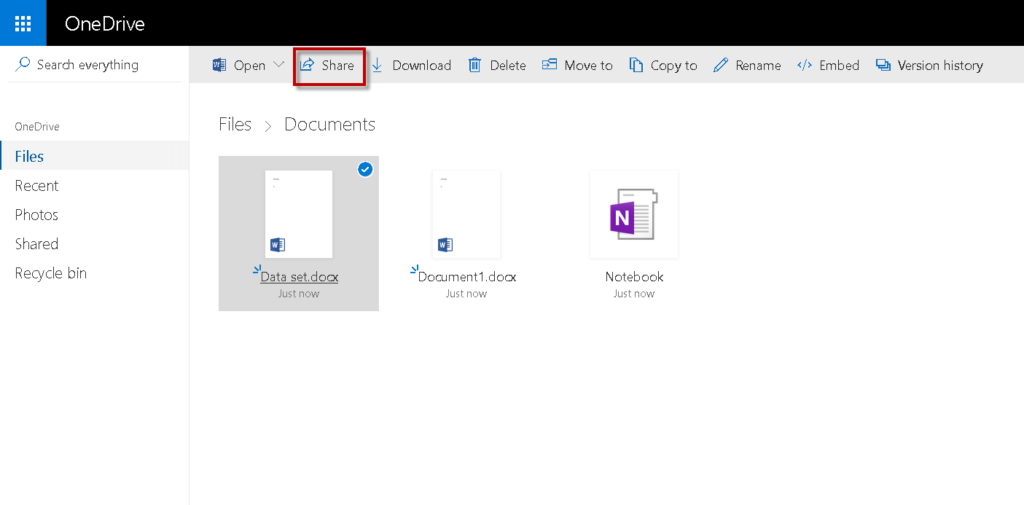
Task: Go to Files in the sidebar
Action: (95, 156)
